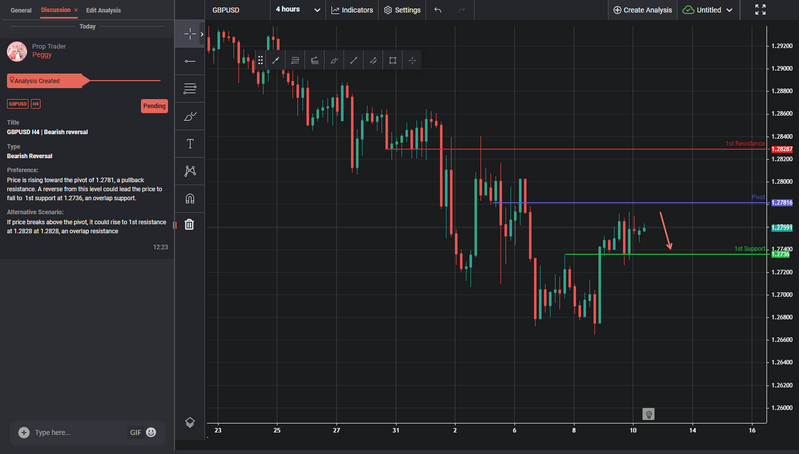This screenshot has height=454, width=801.
Task: Toggle fullscreen chart view
Action: [x=760, y=10]
